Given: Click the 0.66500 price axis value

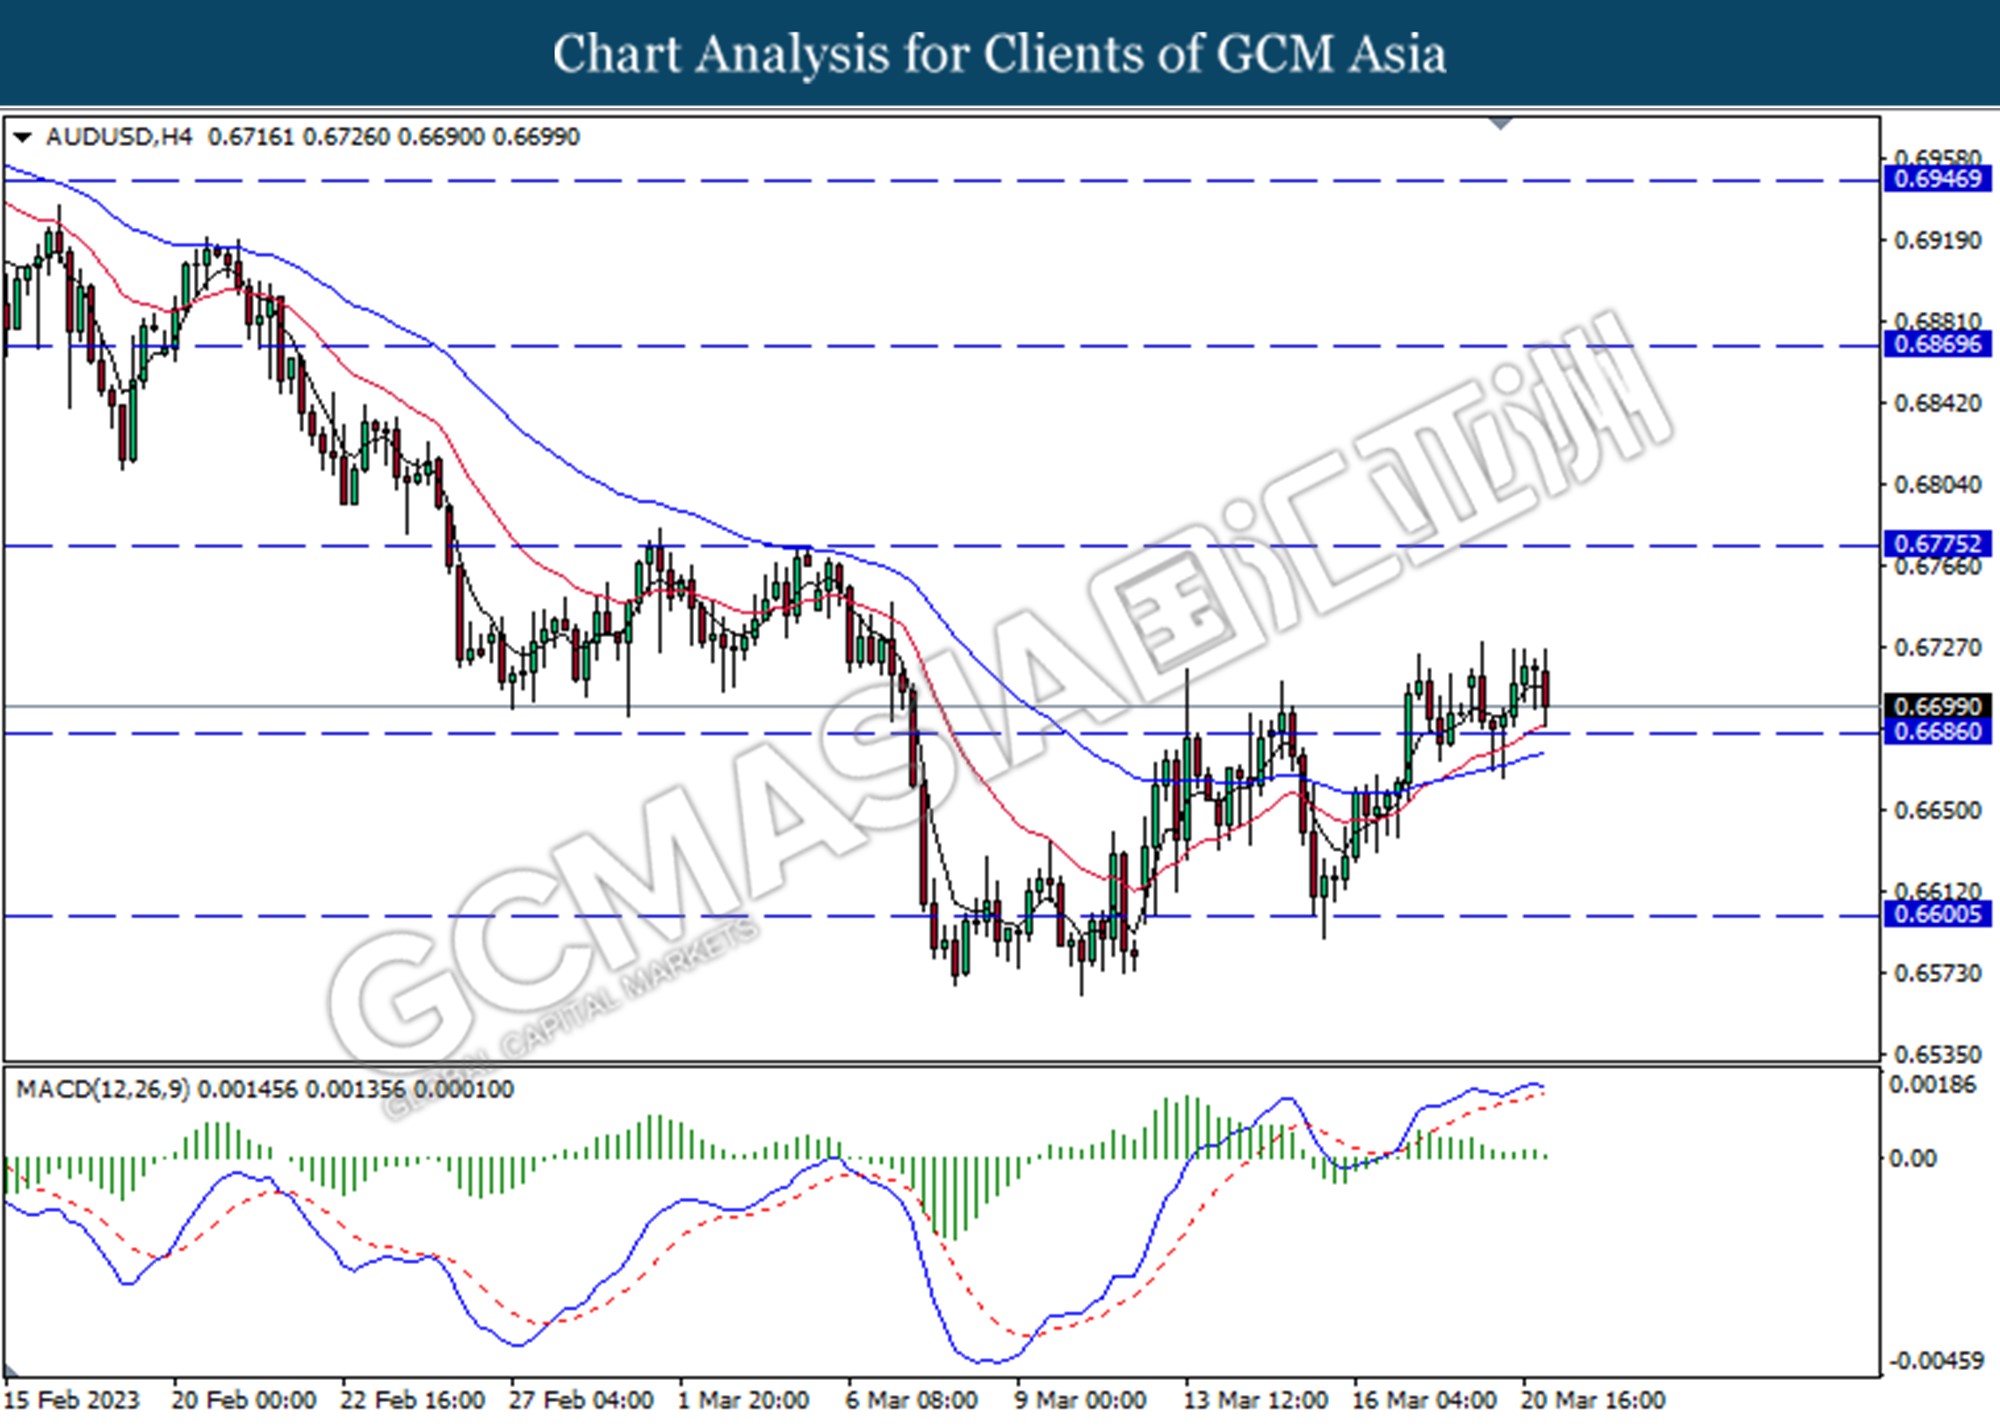Looking at the screenshot, I should point(1938,809).
